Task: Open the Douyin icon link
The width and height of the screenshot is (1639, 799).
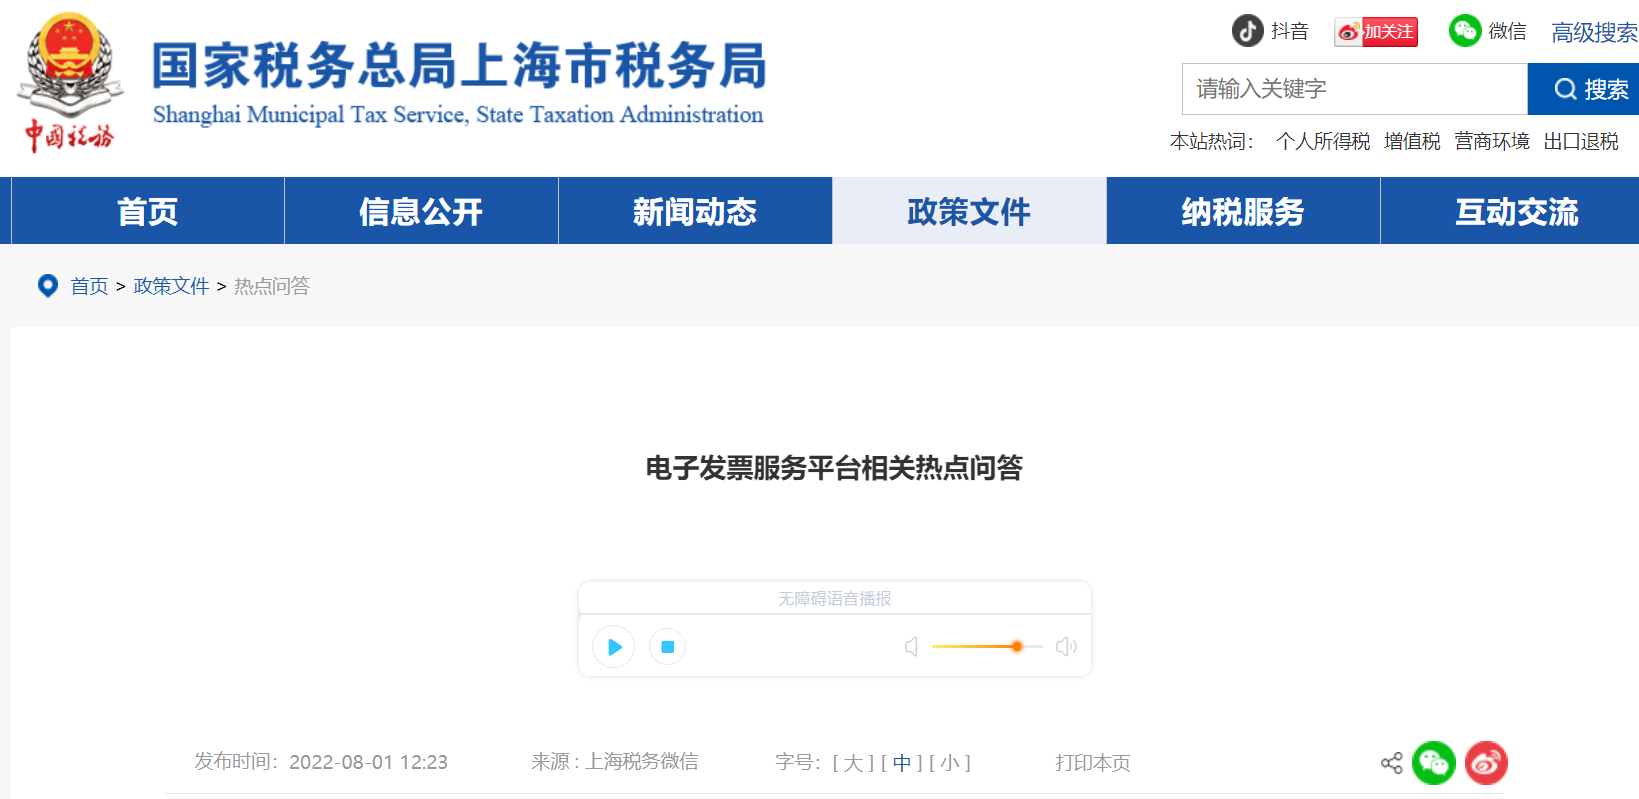Action: [x=1247, y=31]
